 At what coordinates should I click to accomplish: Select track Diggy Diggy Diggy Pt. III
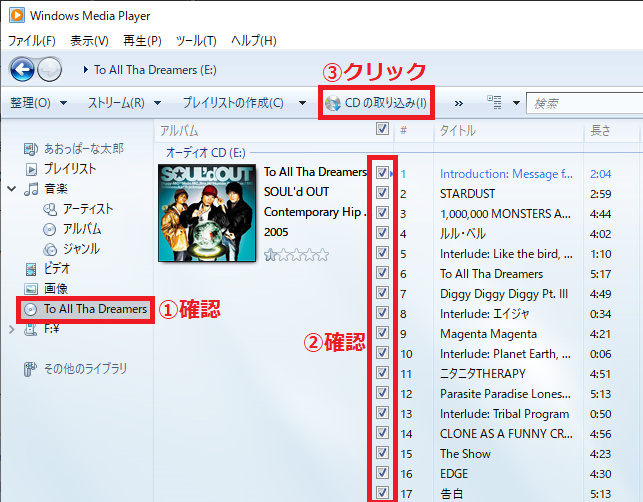tap(504, 294)
